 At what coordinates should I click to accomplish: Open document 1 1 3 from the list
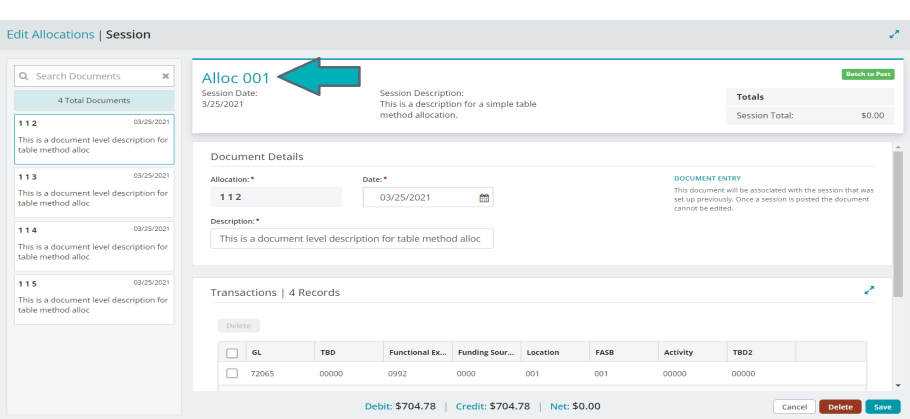(x=94, y=191)
